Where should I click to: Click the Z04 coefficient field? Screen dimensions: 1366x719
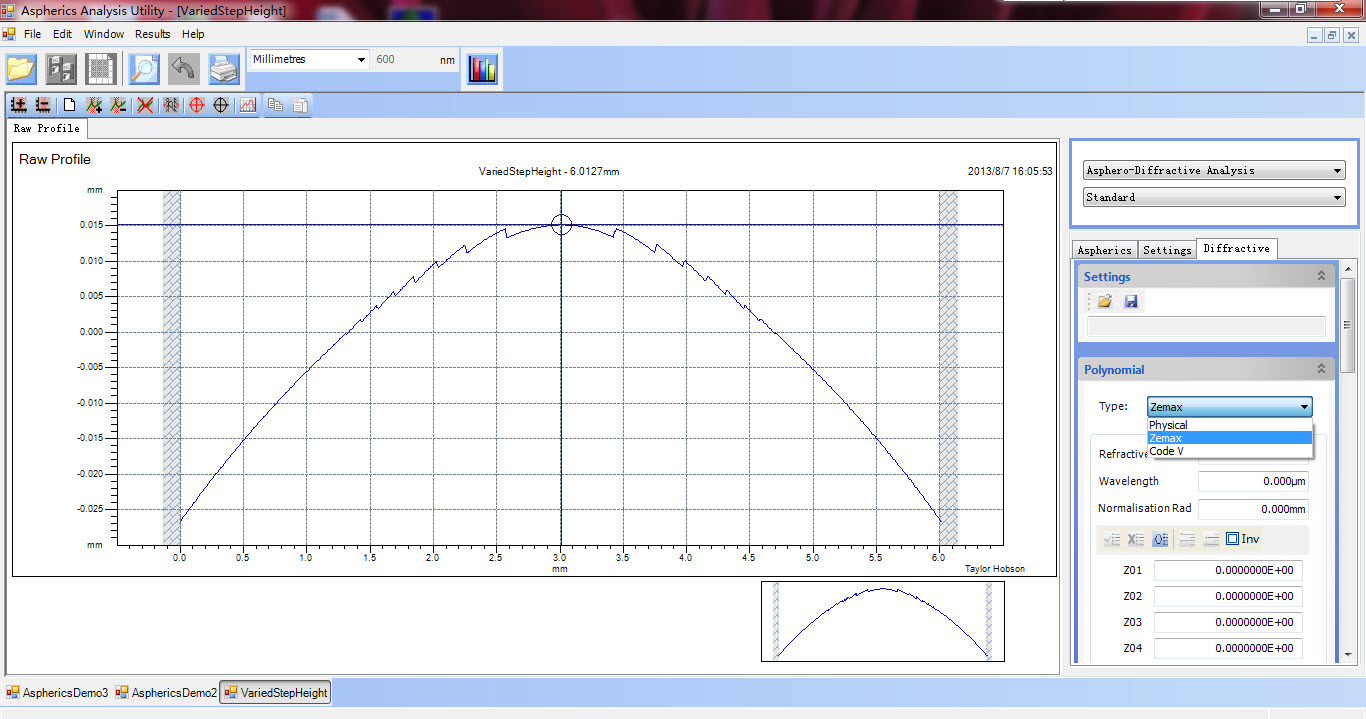(1228, 648)
